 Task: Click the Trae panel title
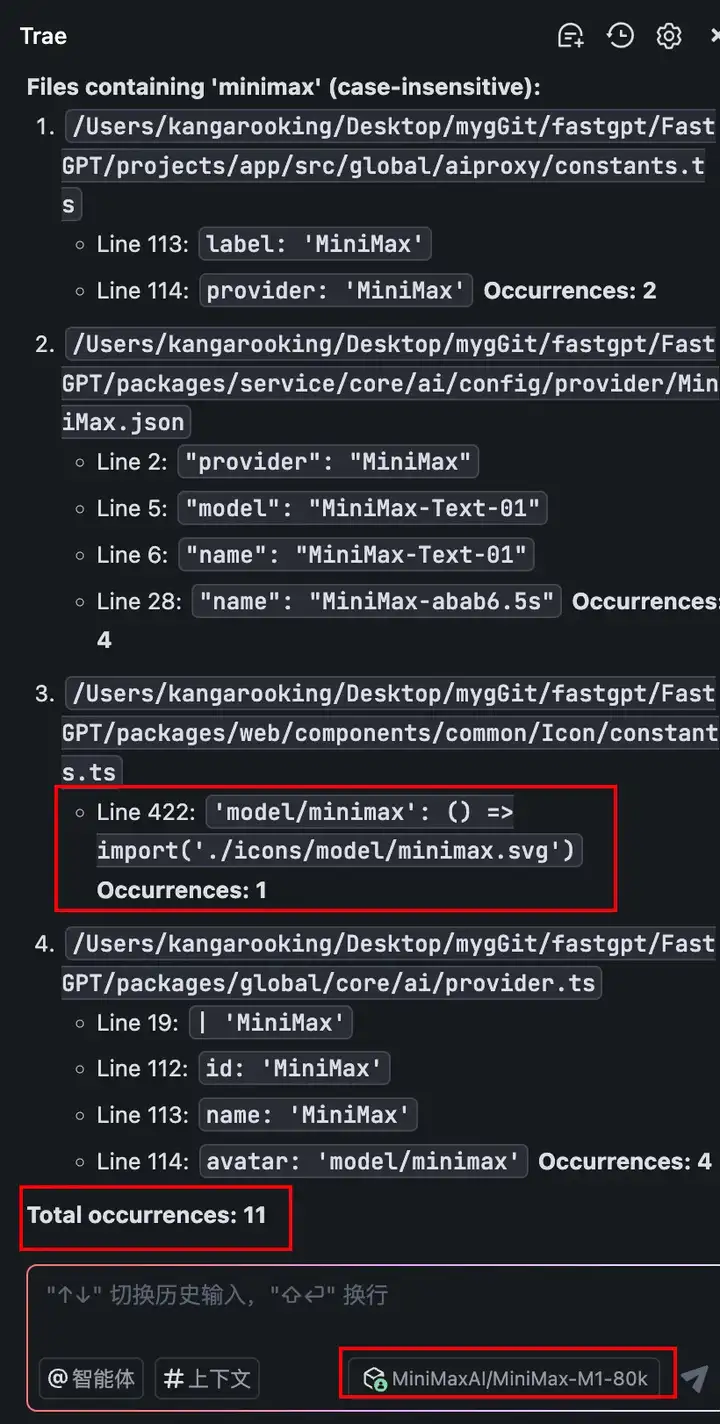[x=43, y=36]
